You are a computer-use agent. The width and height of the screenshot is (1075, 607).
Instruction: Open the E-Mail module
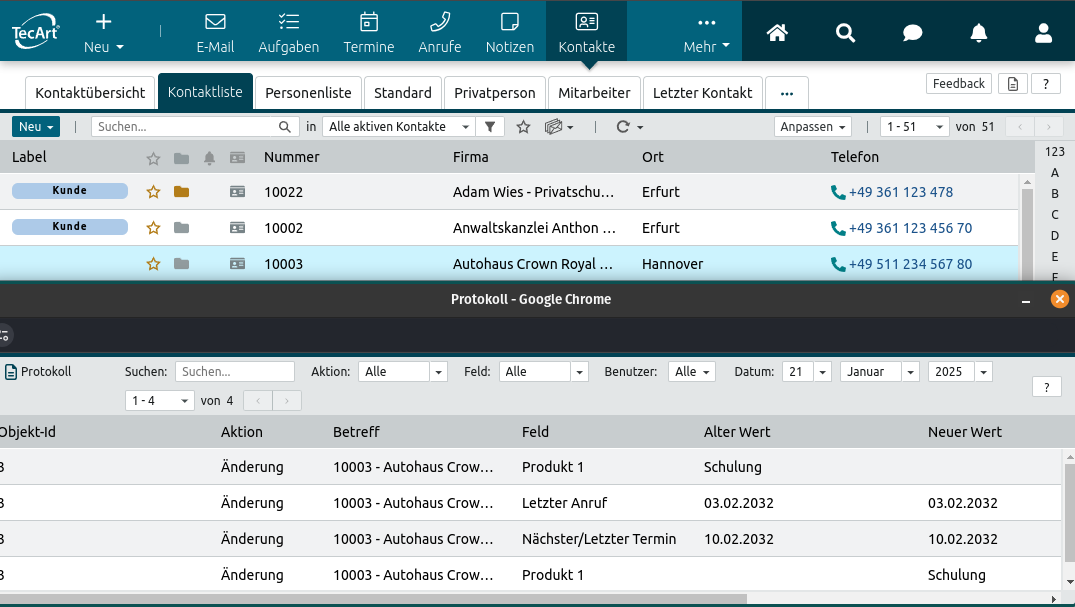click(x=215, y=32)
